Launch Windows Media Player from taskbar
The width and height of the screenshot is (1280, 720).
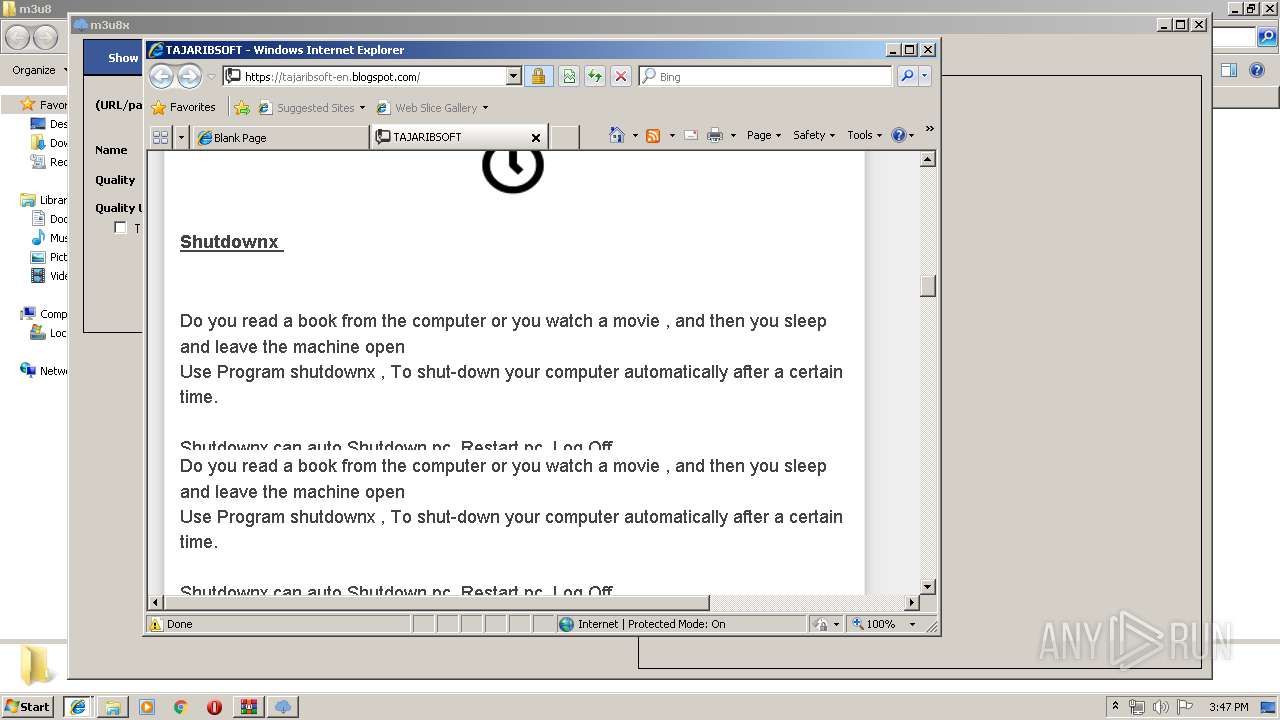point(147,707)
